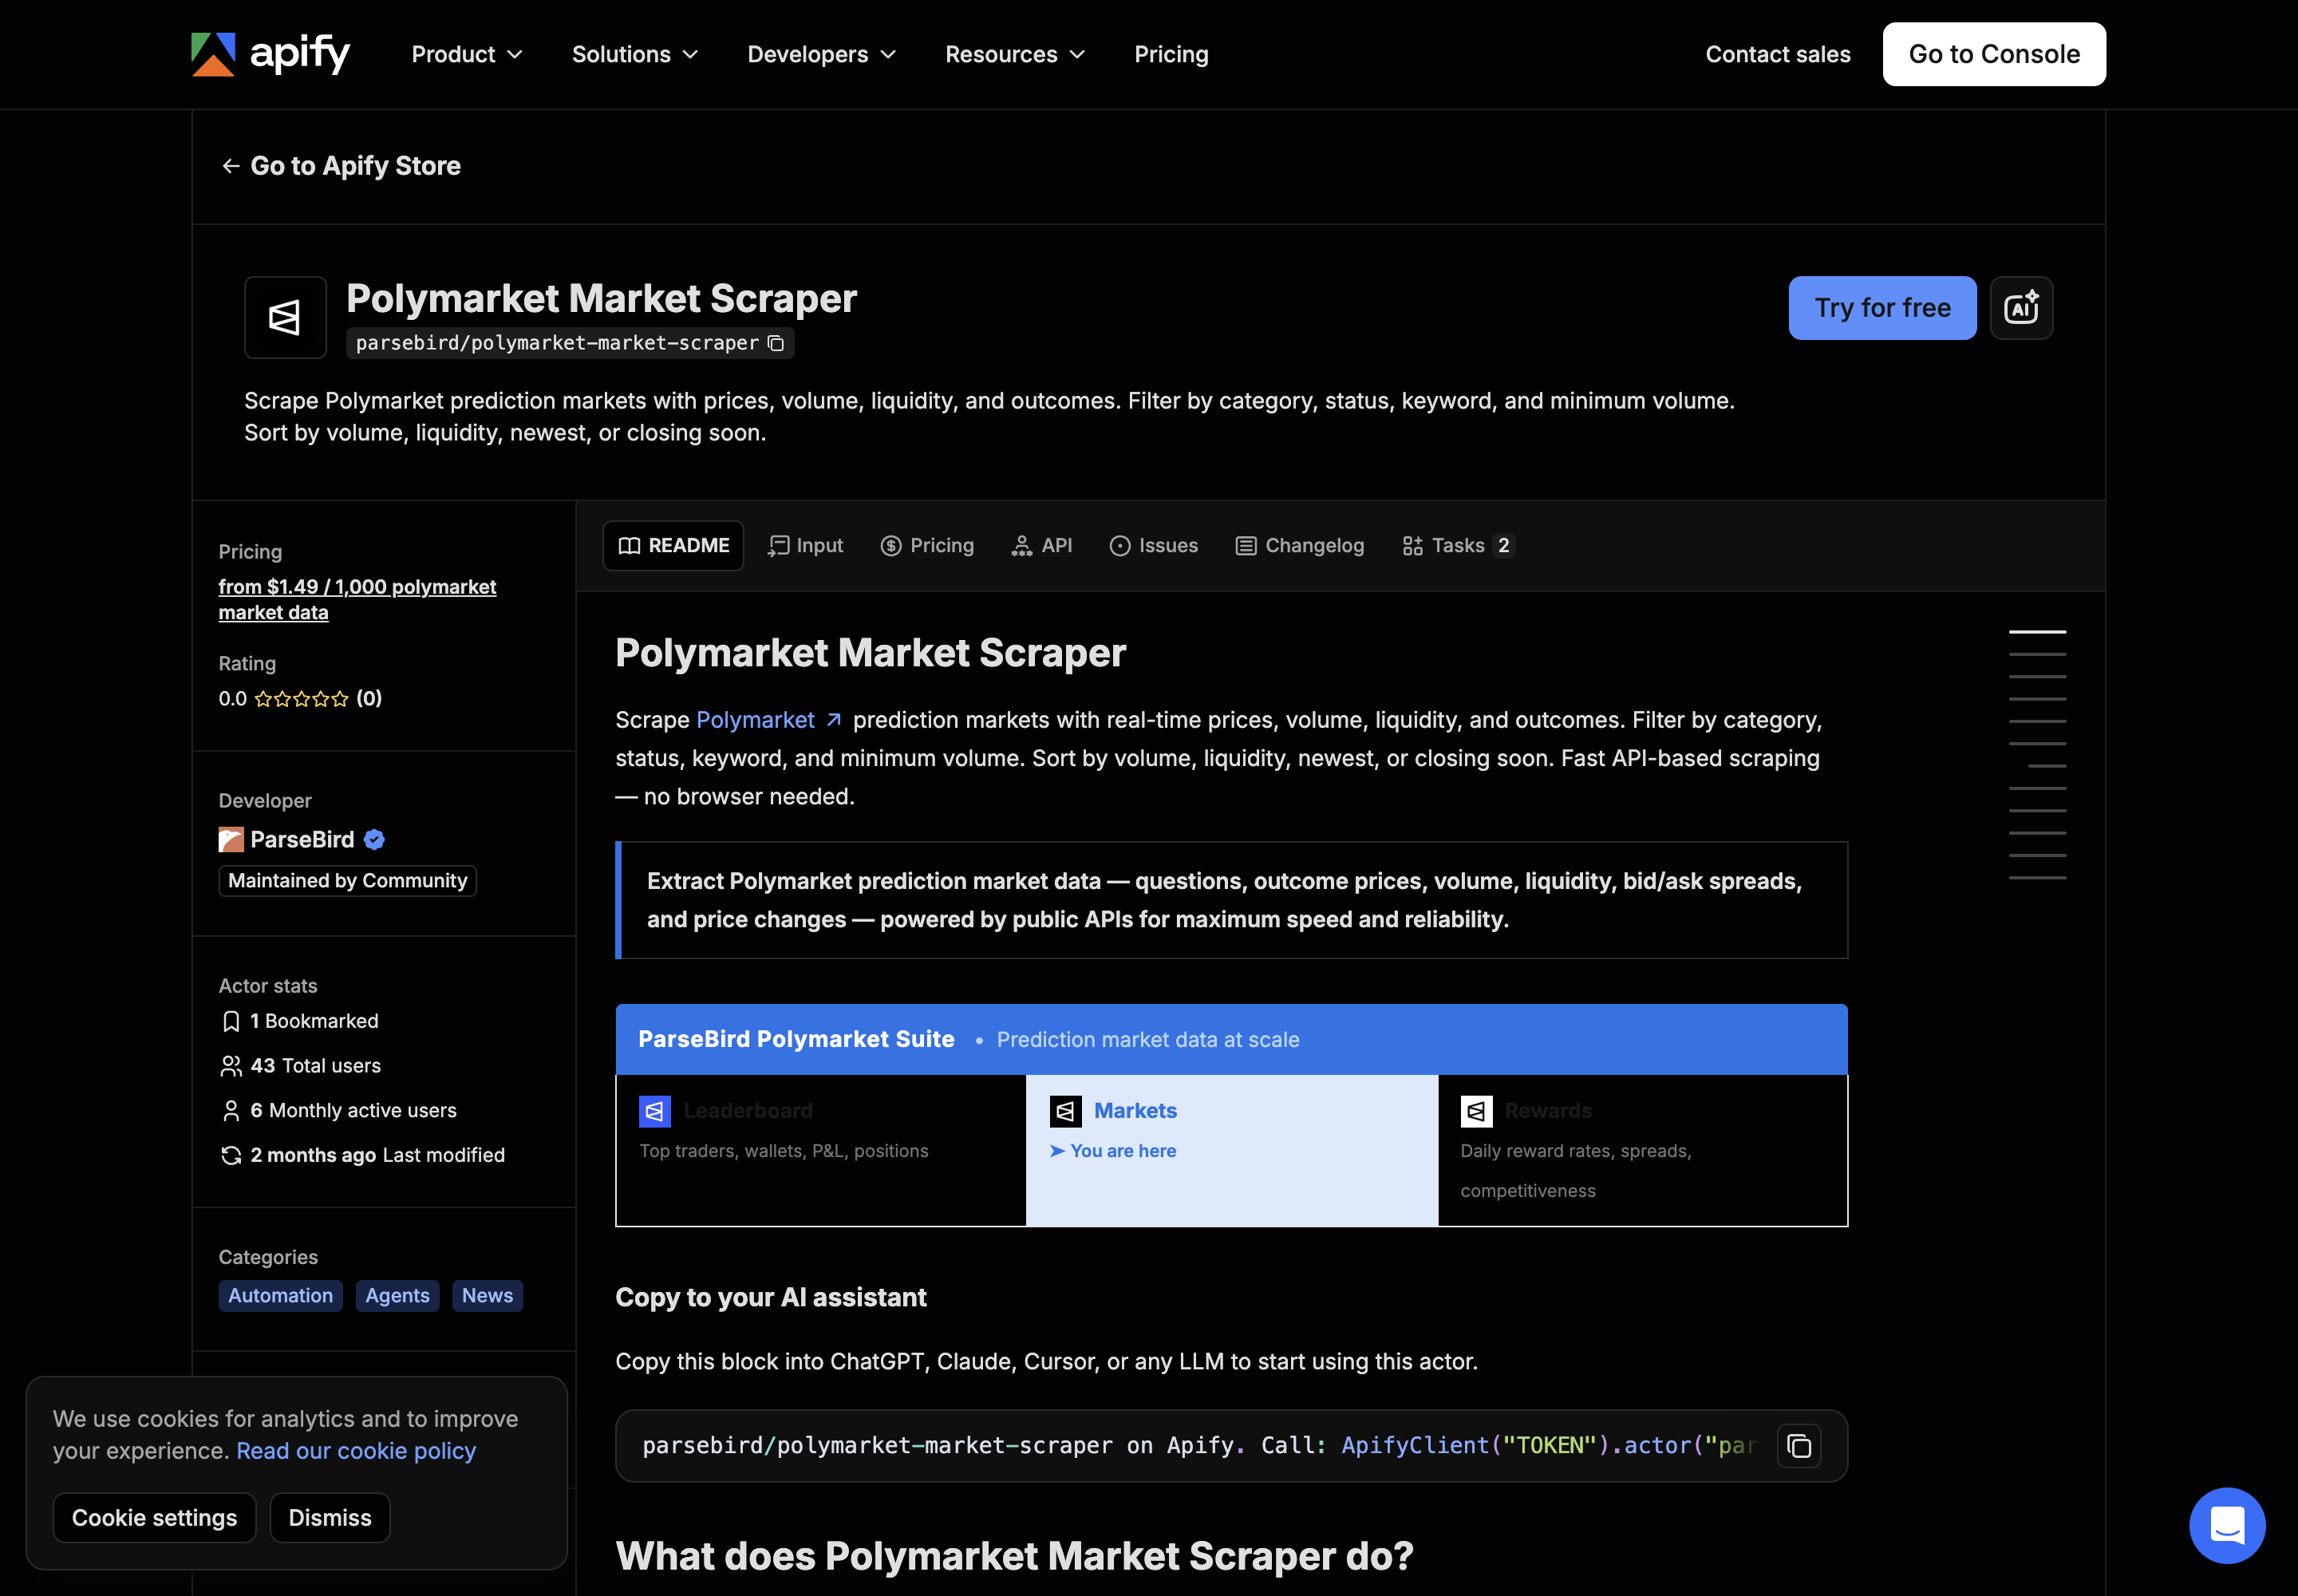Click the Leaderboard suite icon
Viewport: 2298px width, 1596px height.
click(655, 1111)
